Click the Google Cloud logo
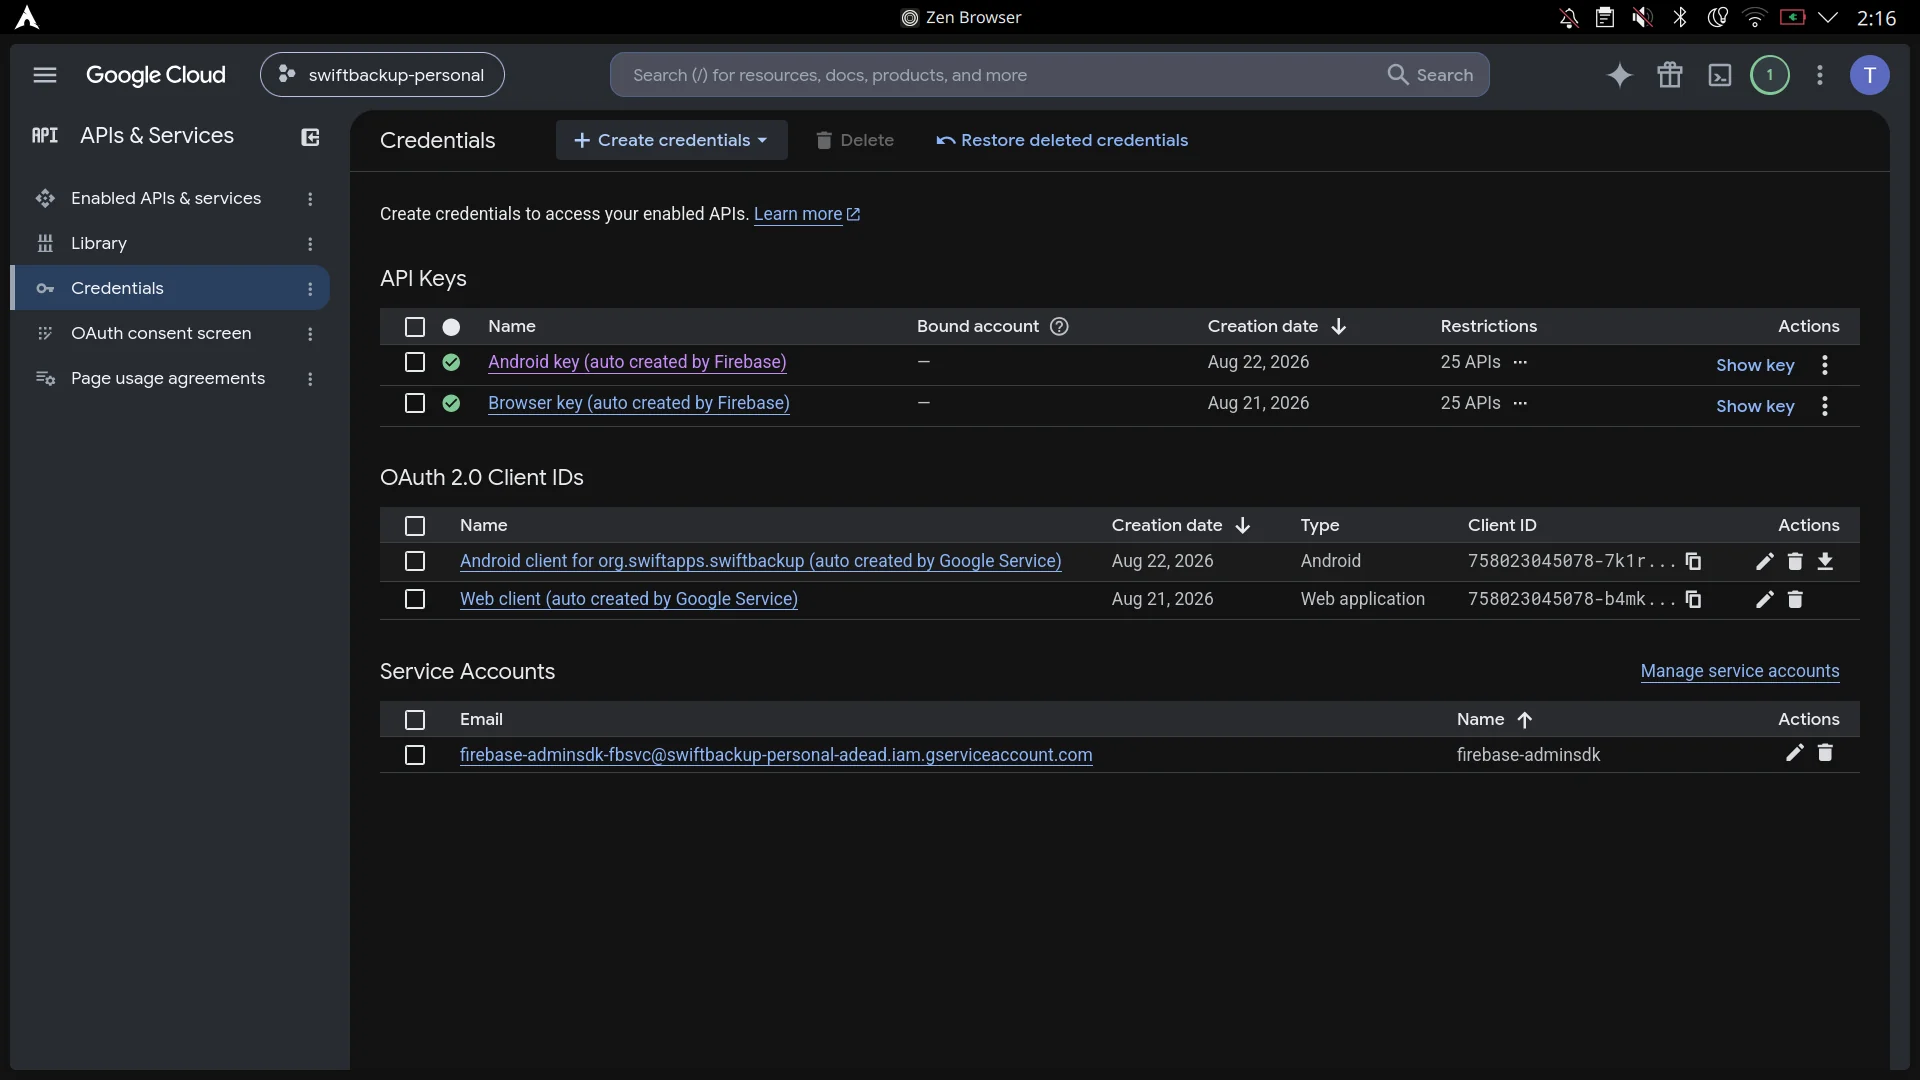This screenshot has height=1080, width=1920. [x=156, y=75]
